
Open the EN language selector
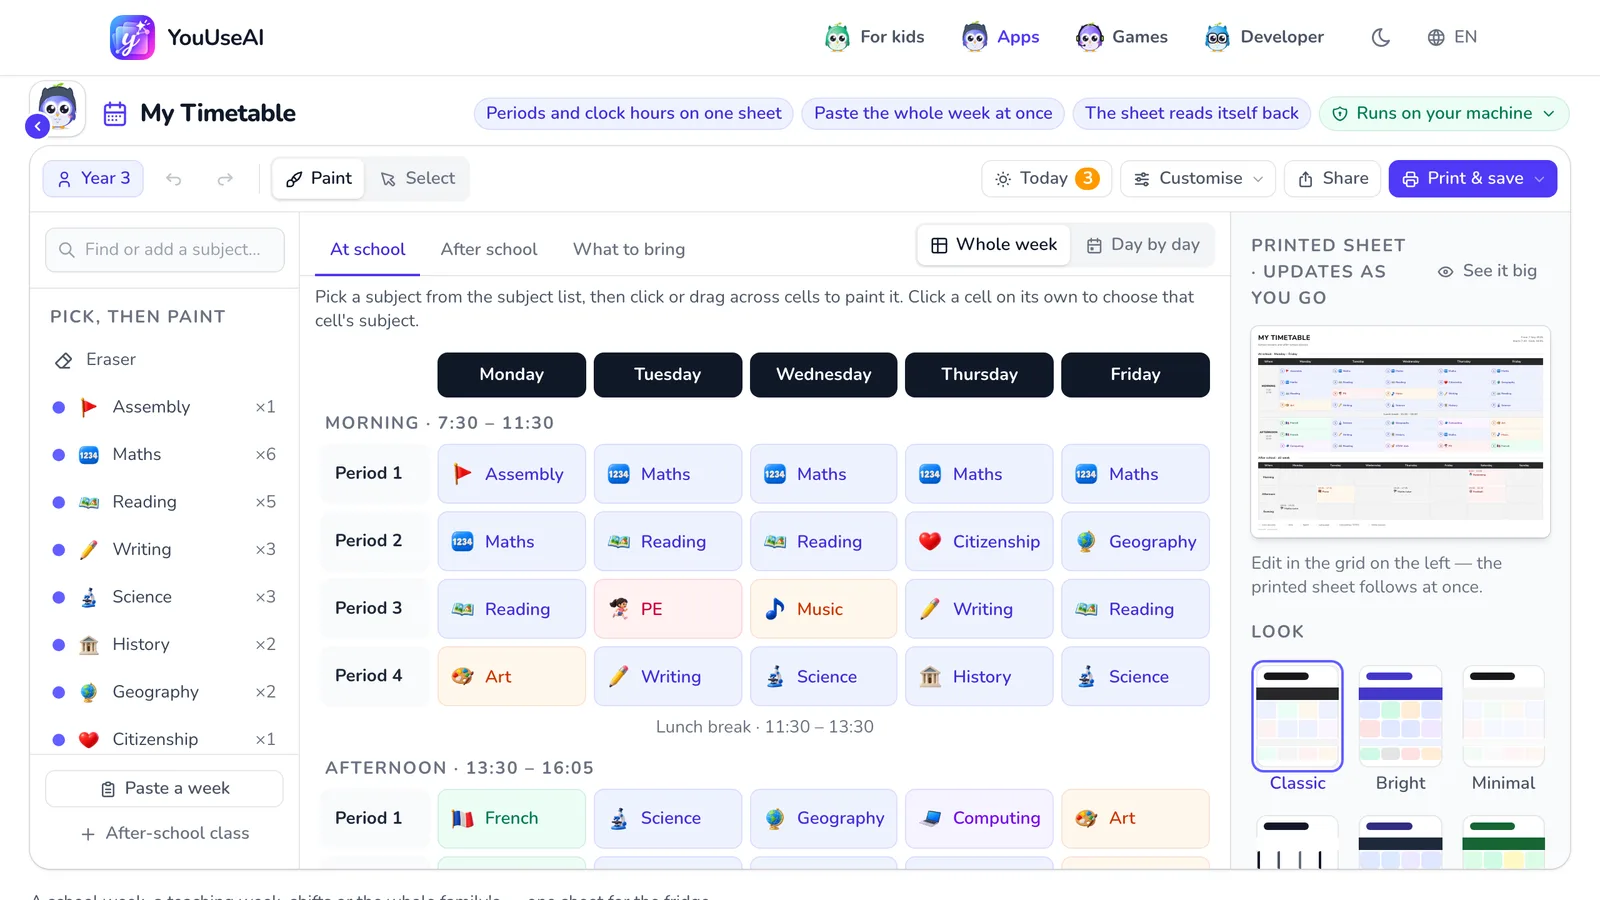click(x=1452, y=37)
